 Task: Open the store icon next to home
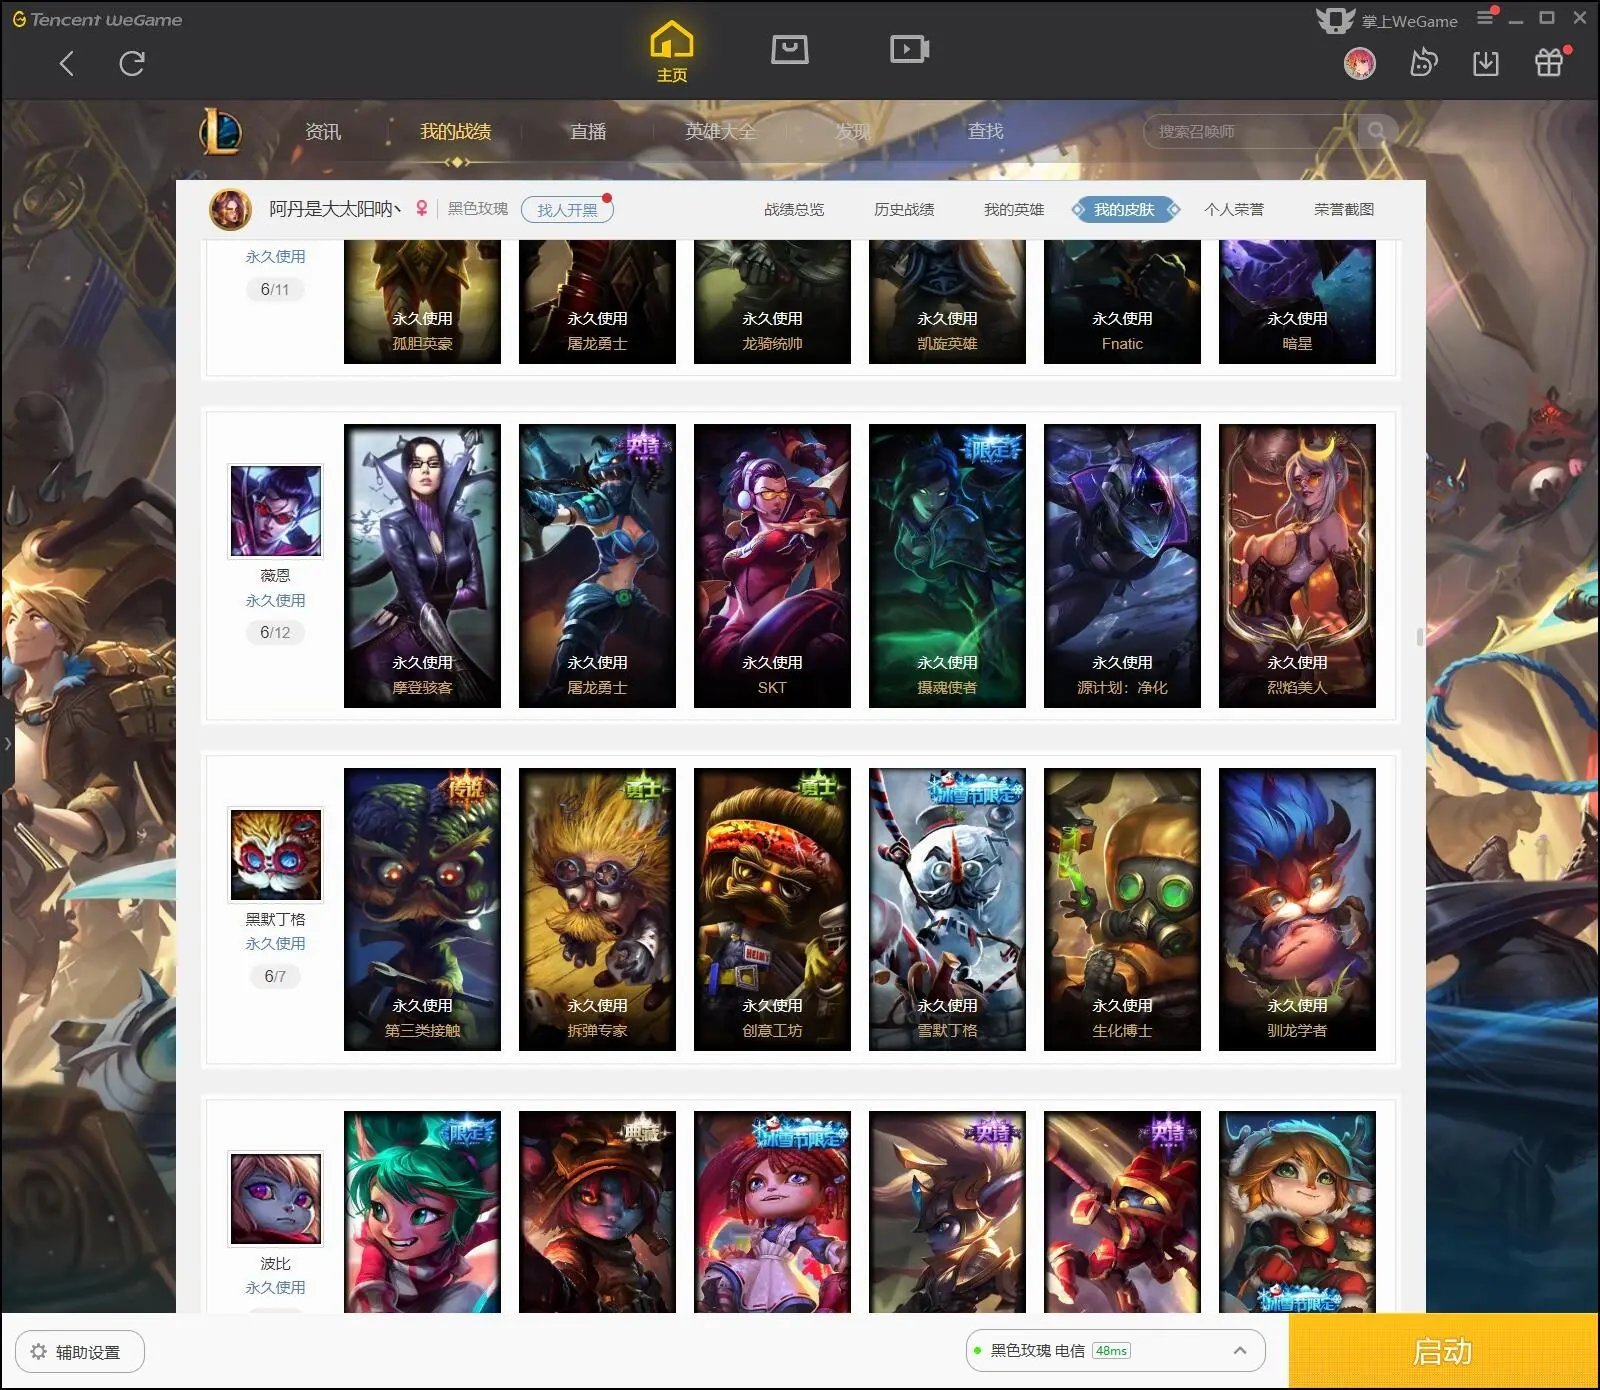[790, 49]
